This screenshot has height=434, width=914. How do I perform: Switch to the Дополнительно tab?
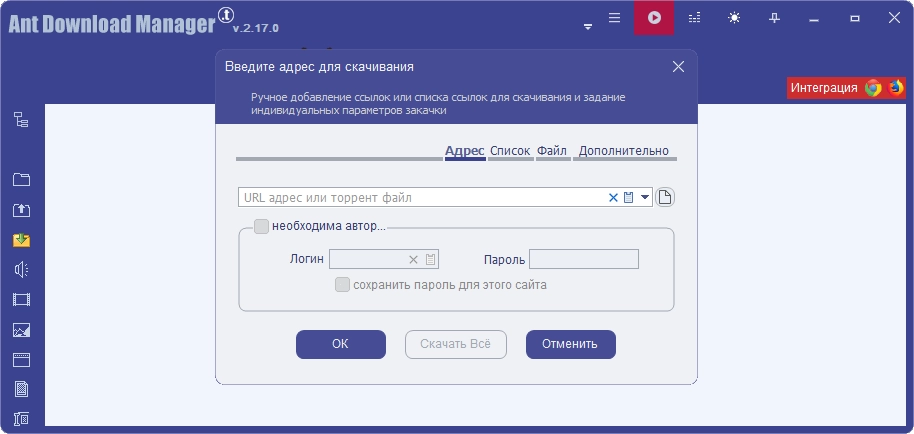tap(624, 151)
